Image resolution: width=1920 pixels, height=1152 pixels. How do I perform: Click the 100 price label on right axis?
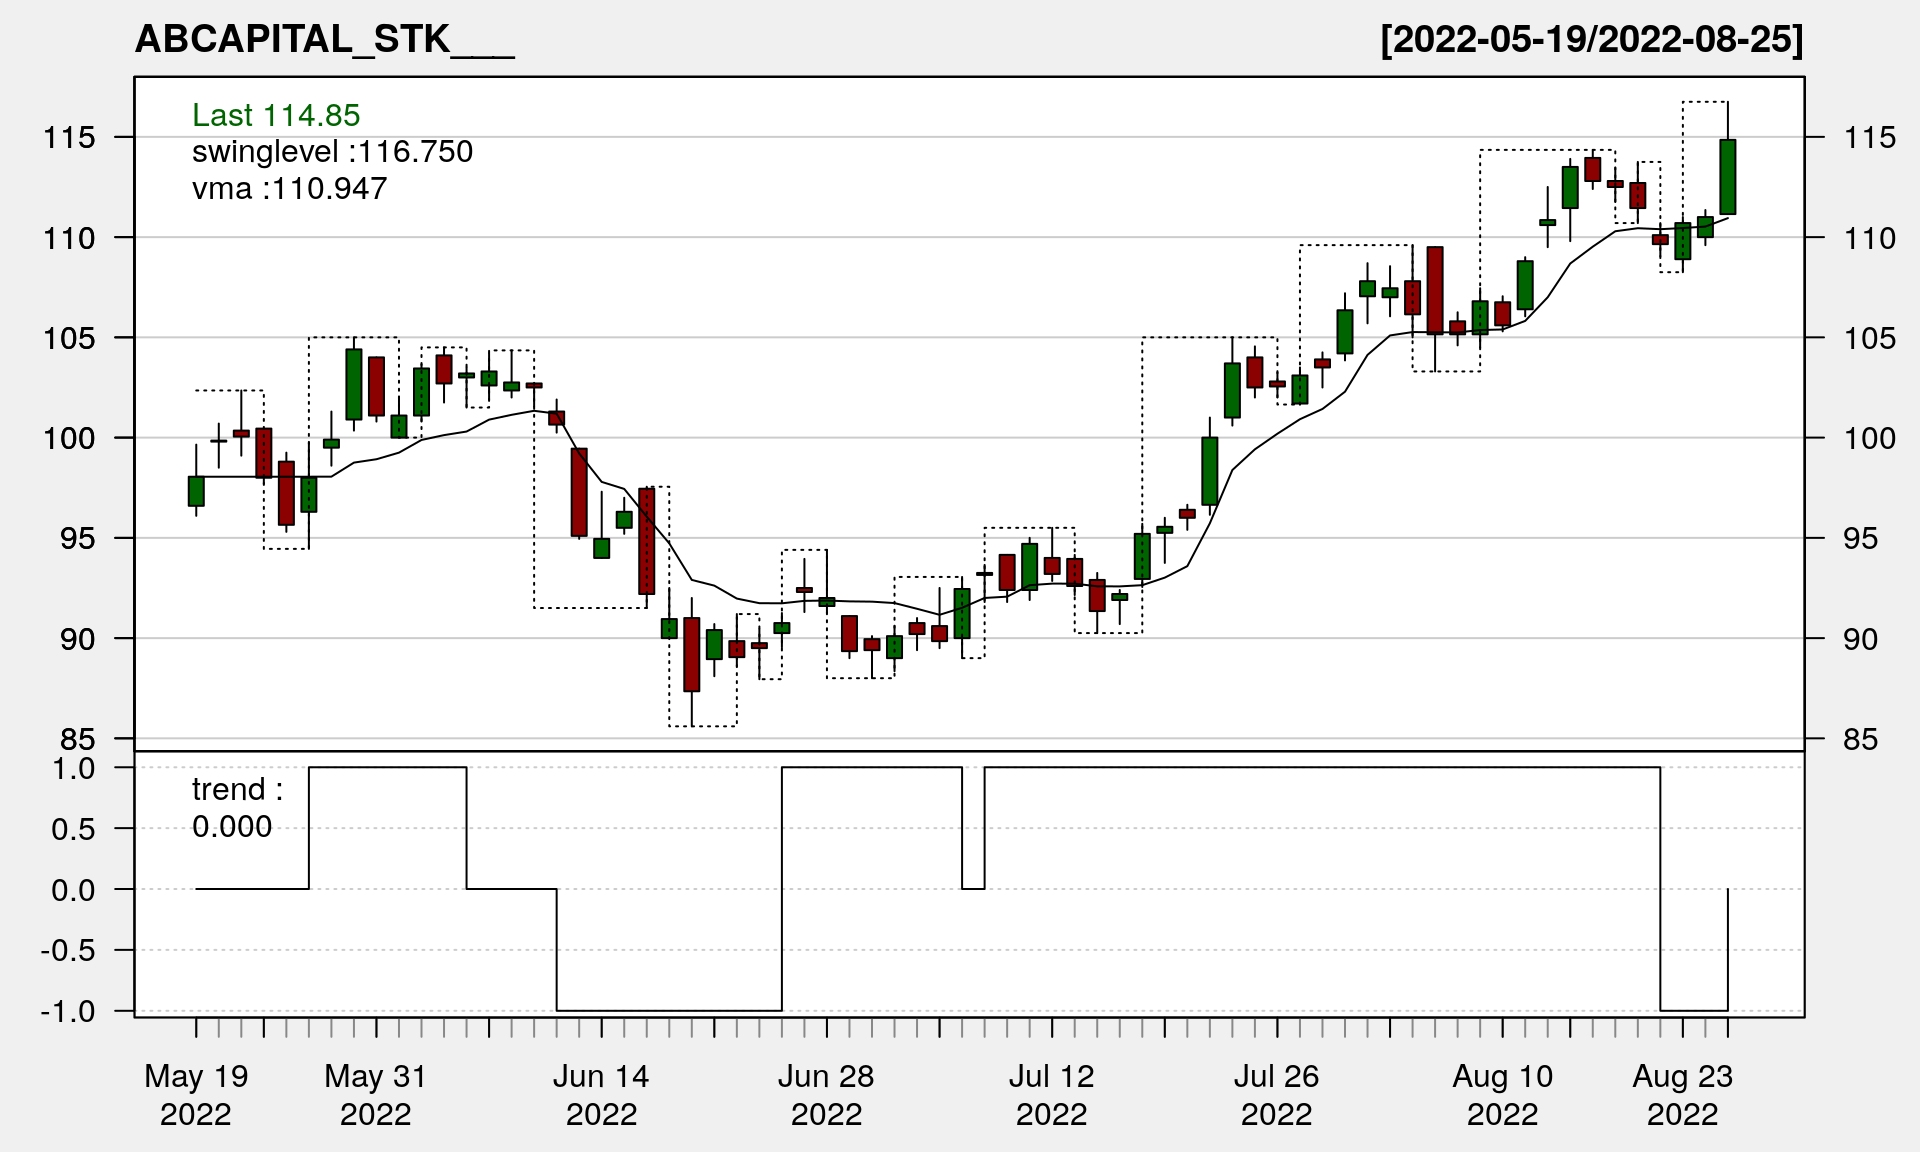click(1869, 438)
